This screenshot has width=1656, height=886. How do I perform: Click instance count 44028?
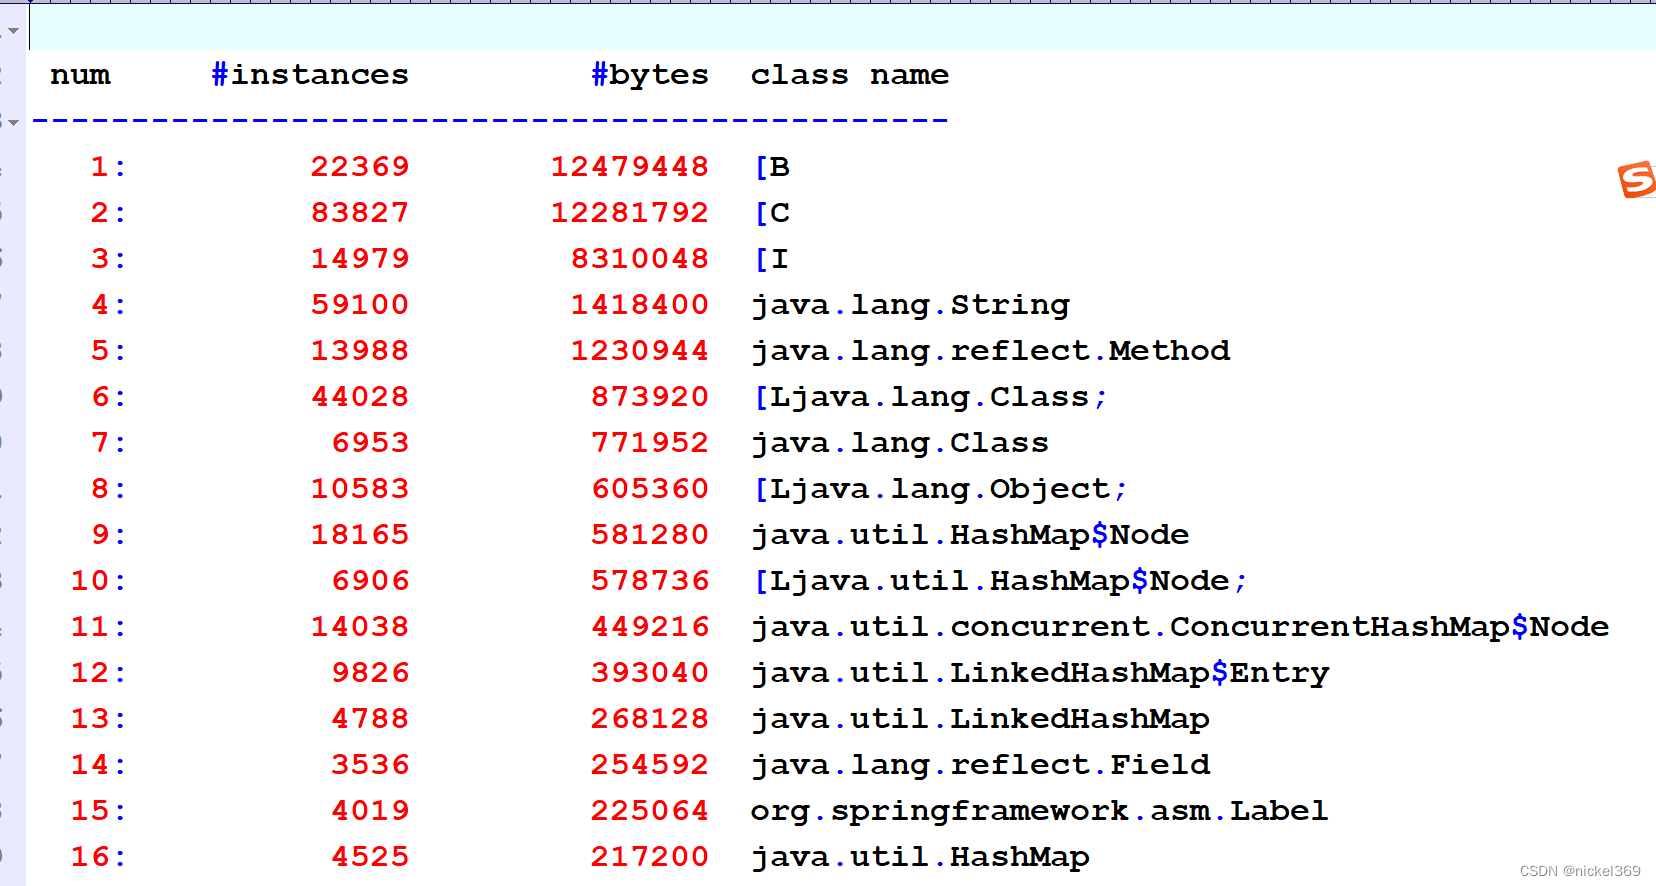click(360, 397)
